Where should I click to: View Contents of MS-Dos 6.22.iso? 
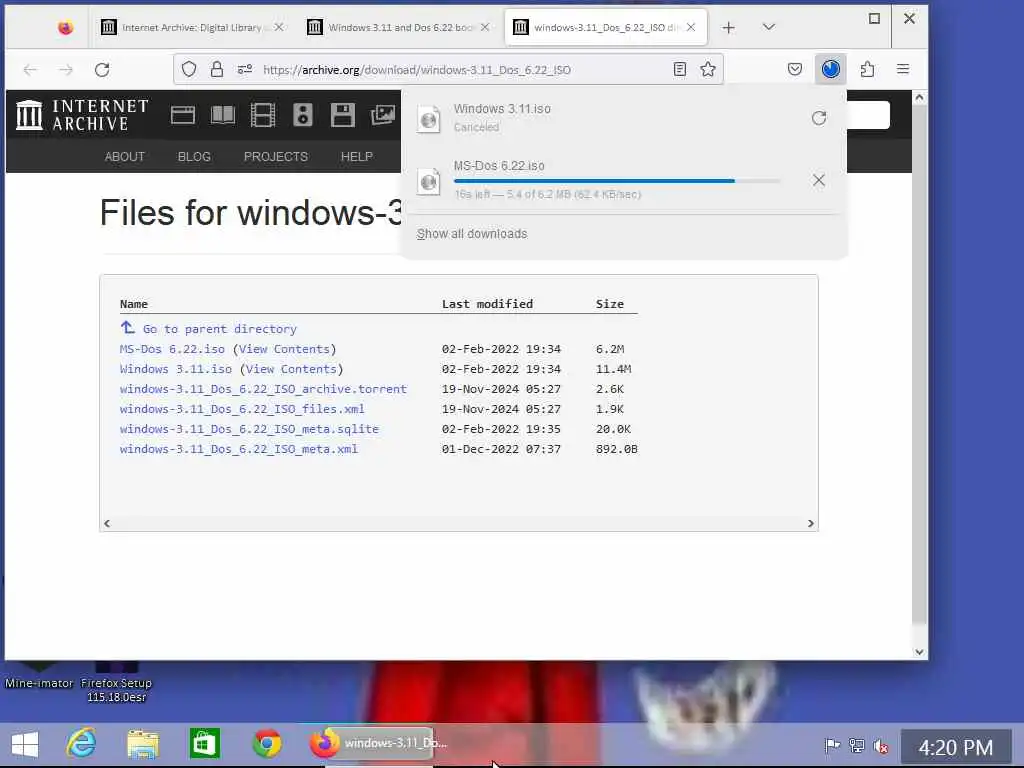[284, 349]
